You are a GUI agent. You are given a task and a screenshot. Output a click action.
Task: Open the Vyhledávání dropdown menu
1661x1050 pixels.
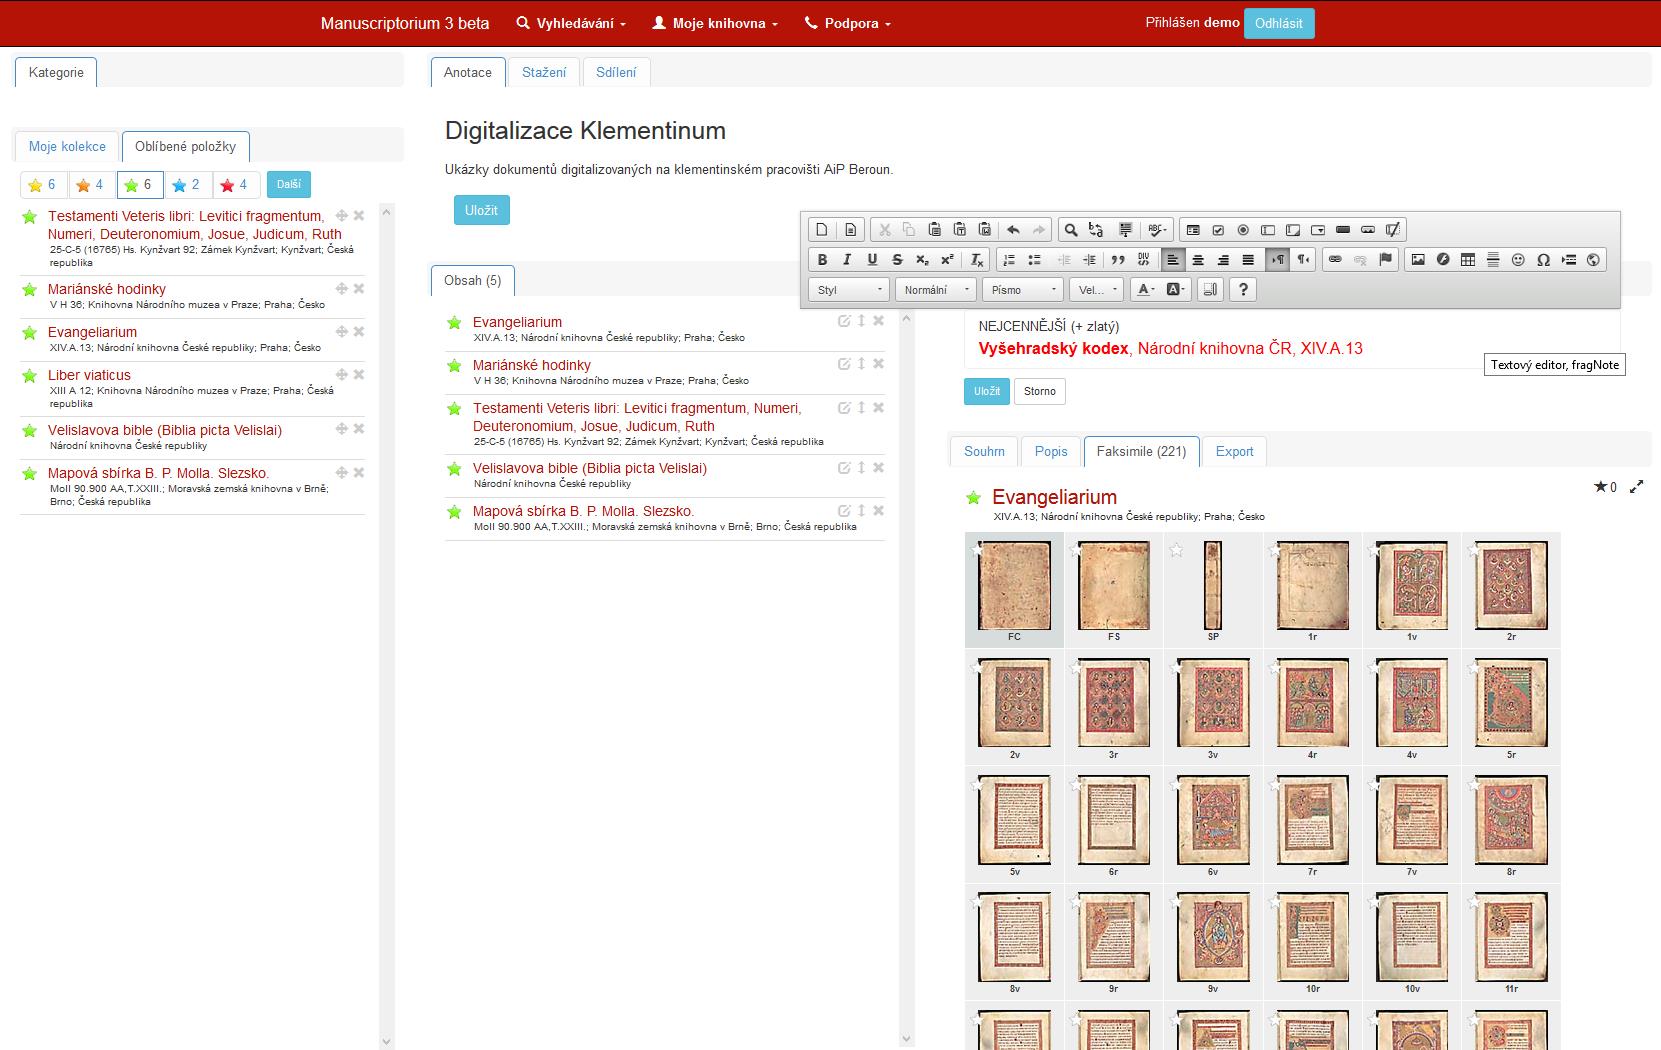pos(571,23)
